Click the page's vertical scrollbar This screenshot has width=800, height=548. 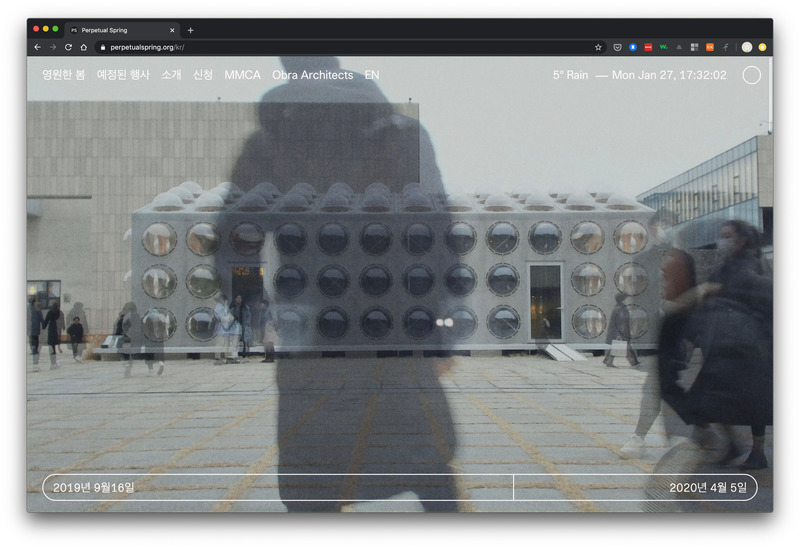coord(770,94)
